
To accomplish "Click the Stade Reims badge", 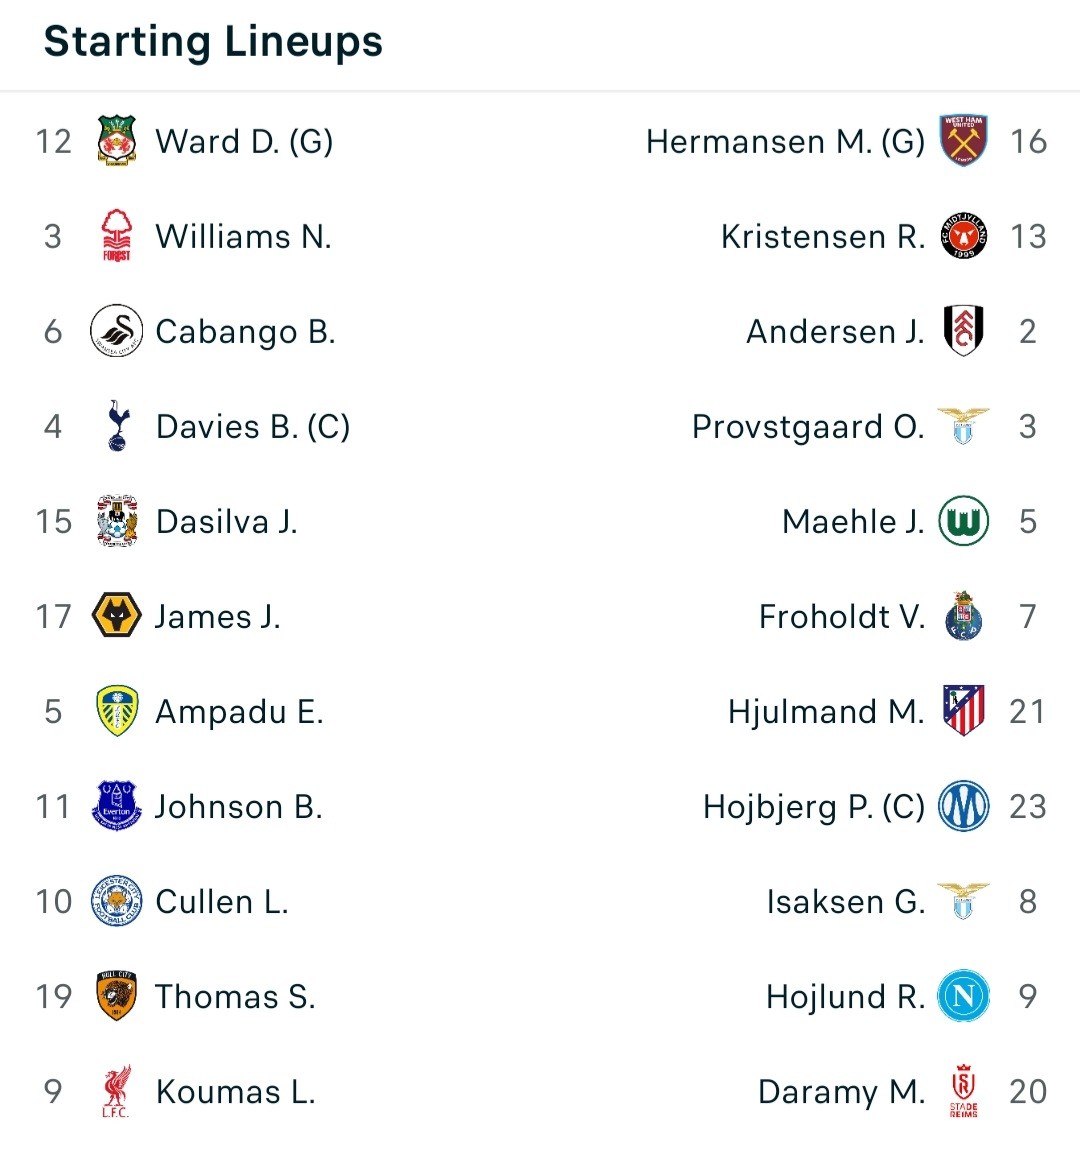I will [963, 1091].
